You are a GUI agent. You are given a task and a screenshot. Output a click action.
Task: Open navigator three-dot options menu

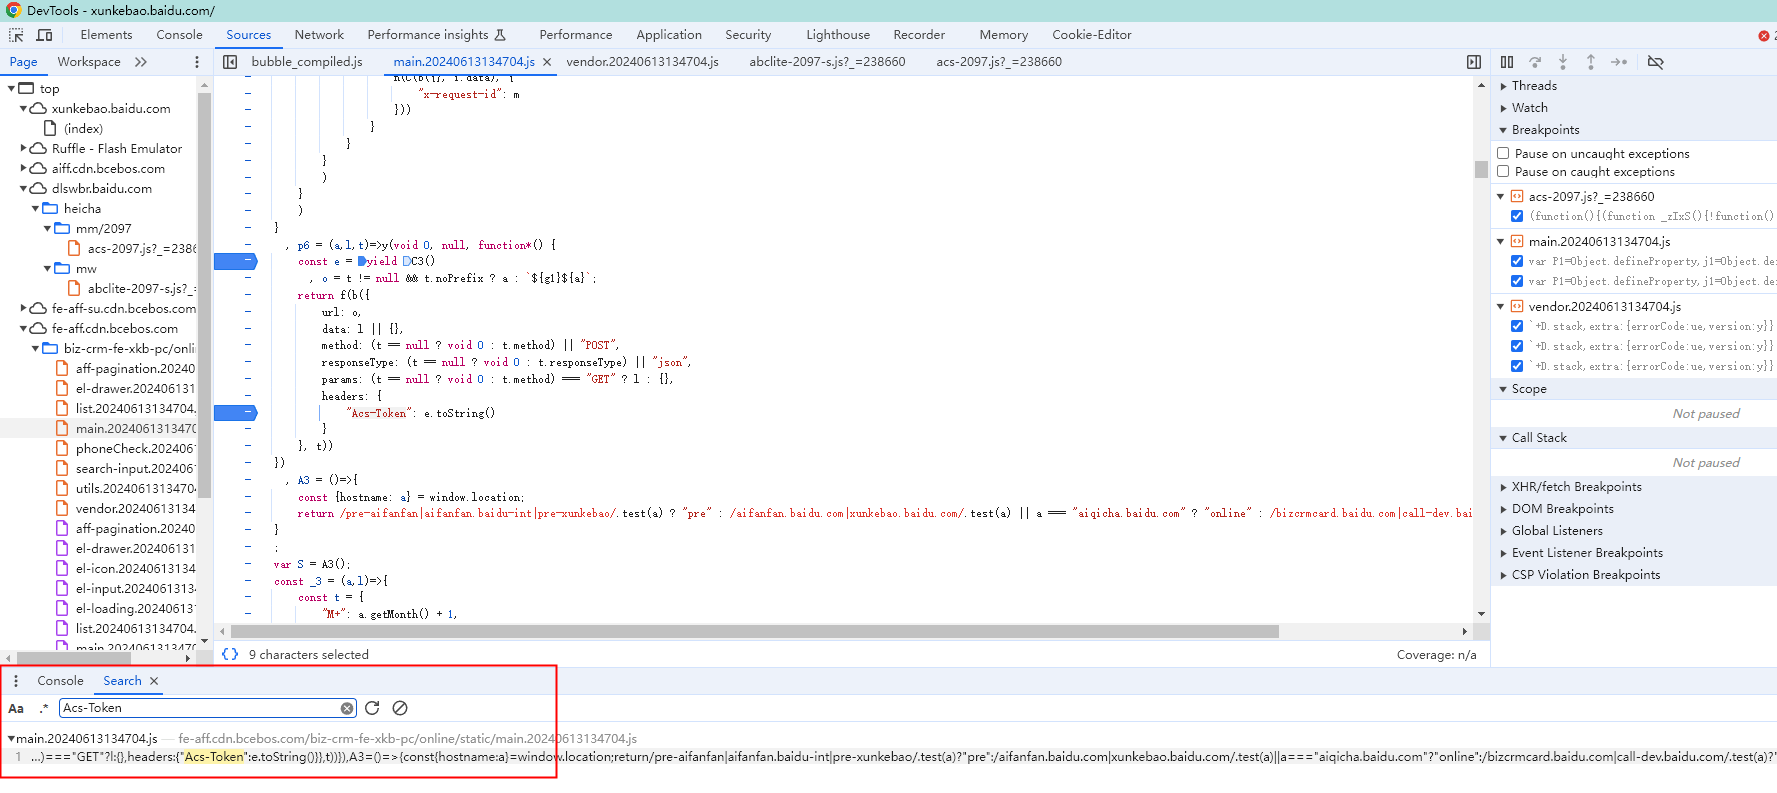(x=196, y=62)
